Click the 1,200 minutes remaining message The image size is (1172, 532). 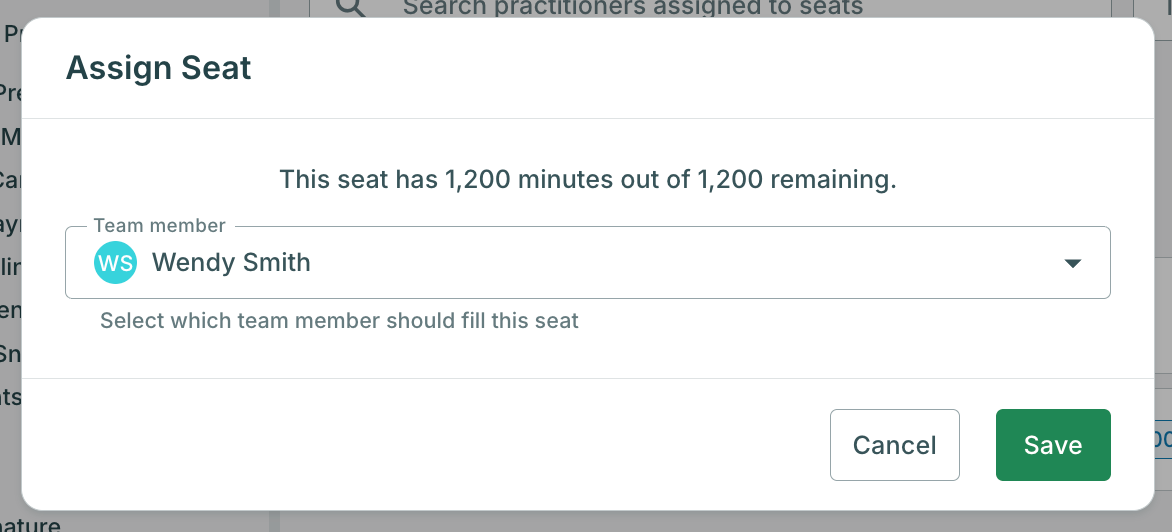tap(587, 179)
